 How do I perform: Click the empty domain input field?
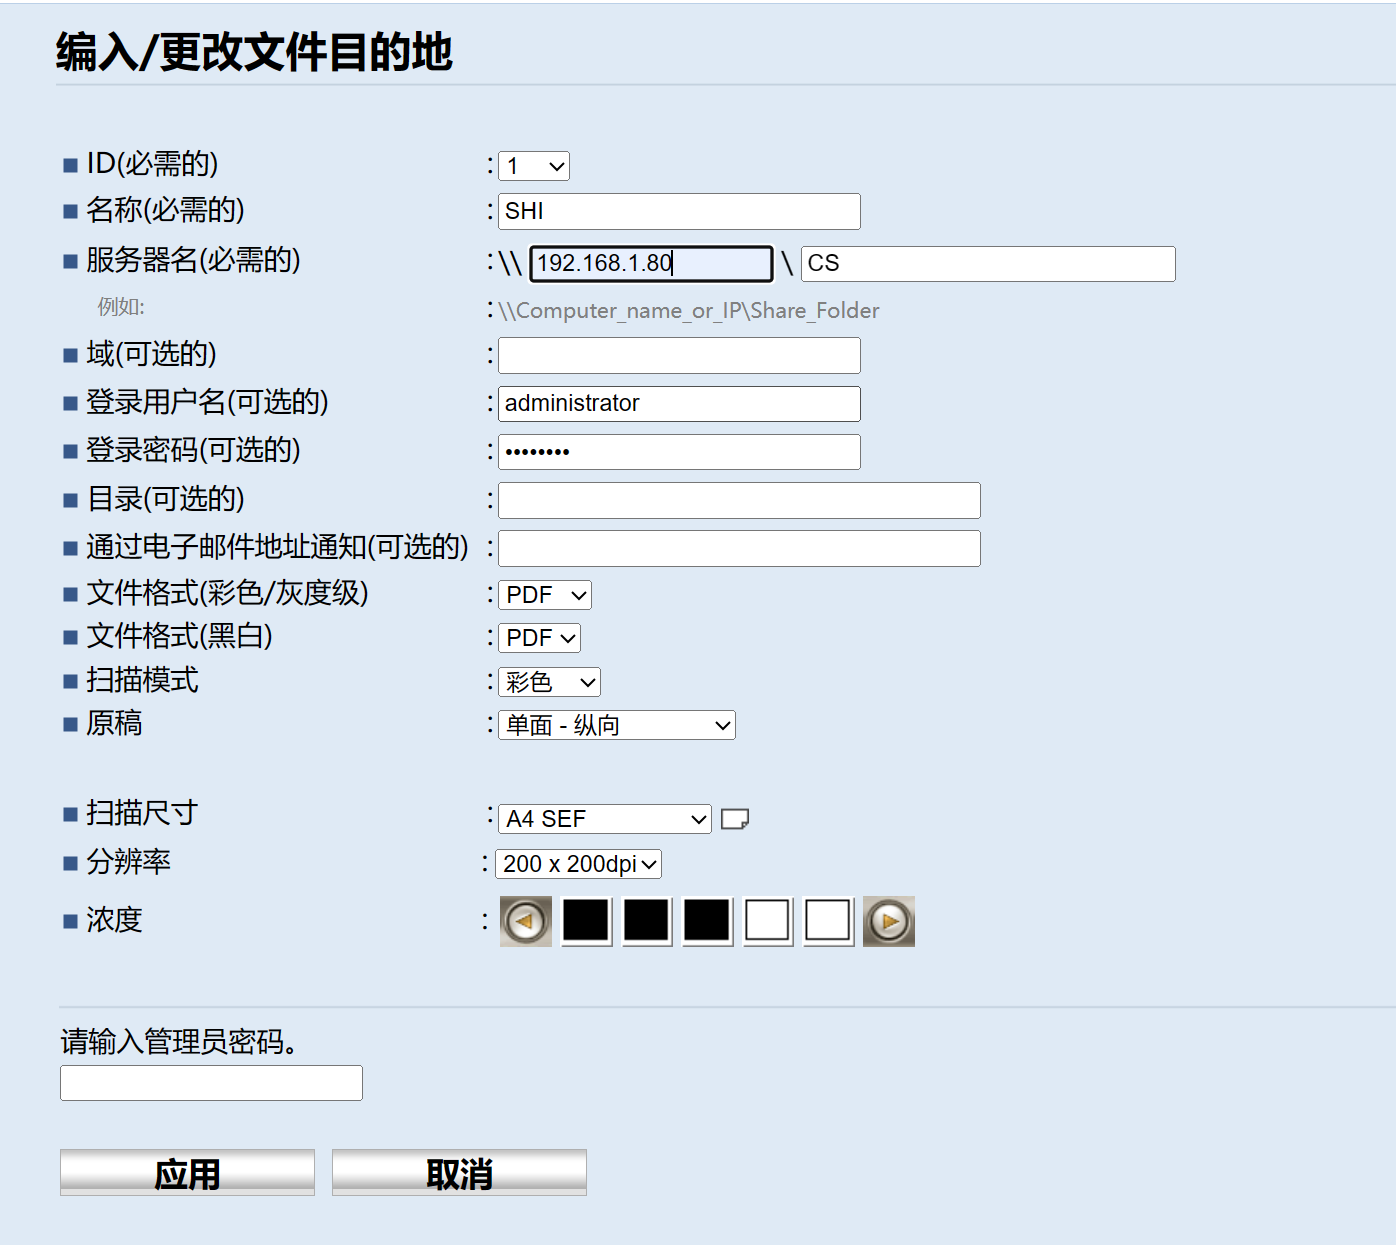coord(679,355)
